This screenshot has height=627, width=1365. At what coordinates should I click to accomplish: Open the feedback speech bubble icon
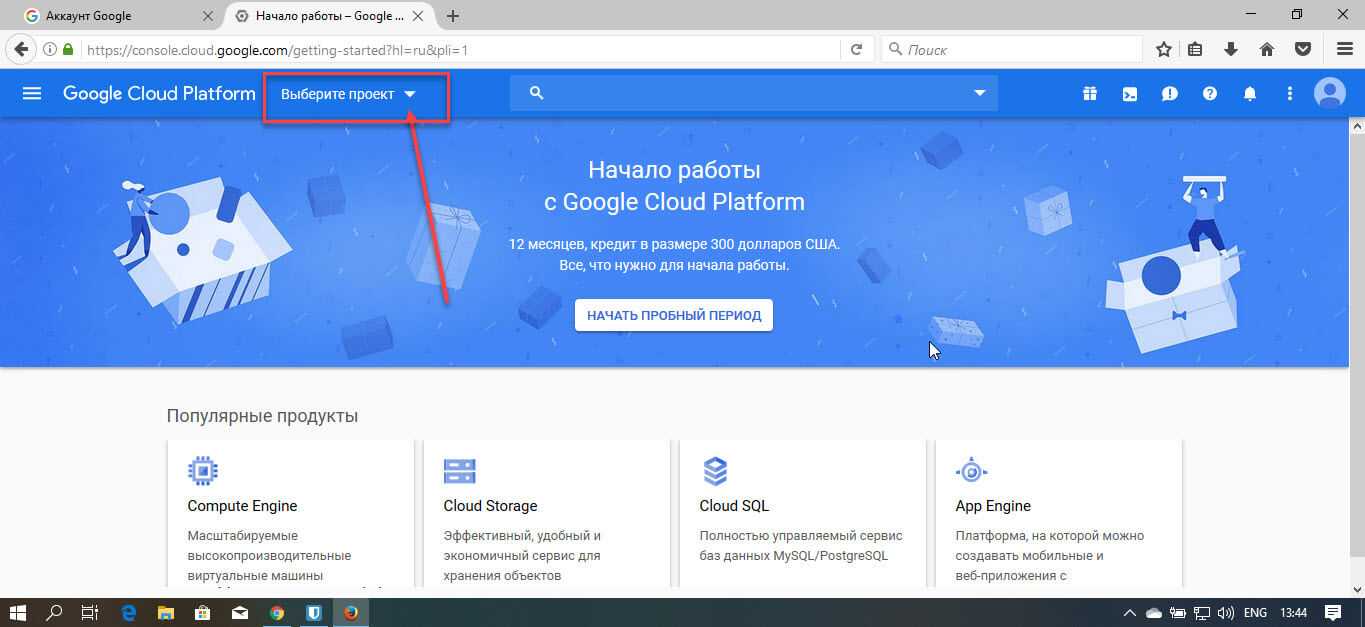tap(1169, 94)
